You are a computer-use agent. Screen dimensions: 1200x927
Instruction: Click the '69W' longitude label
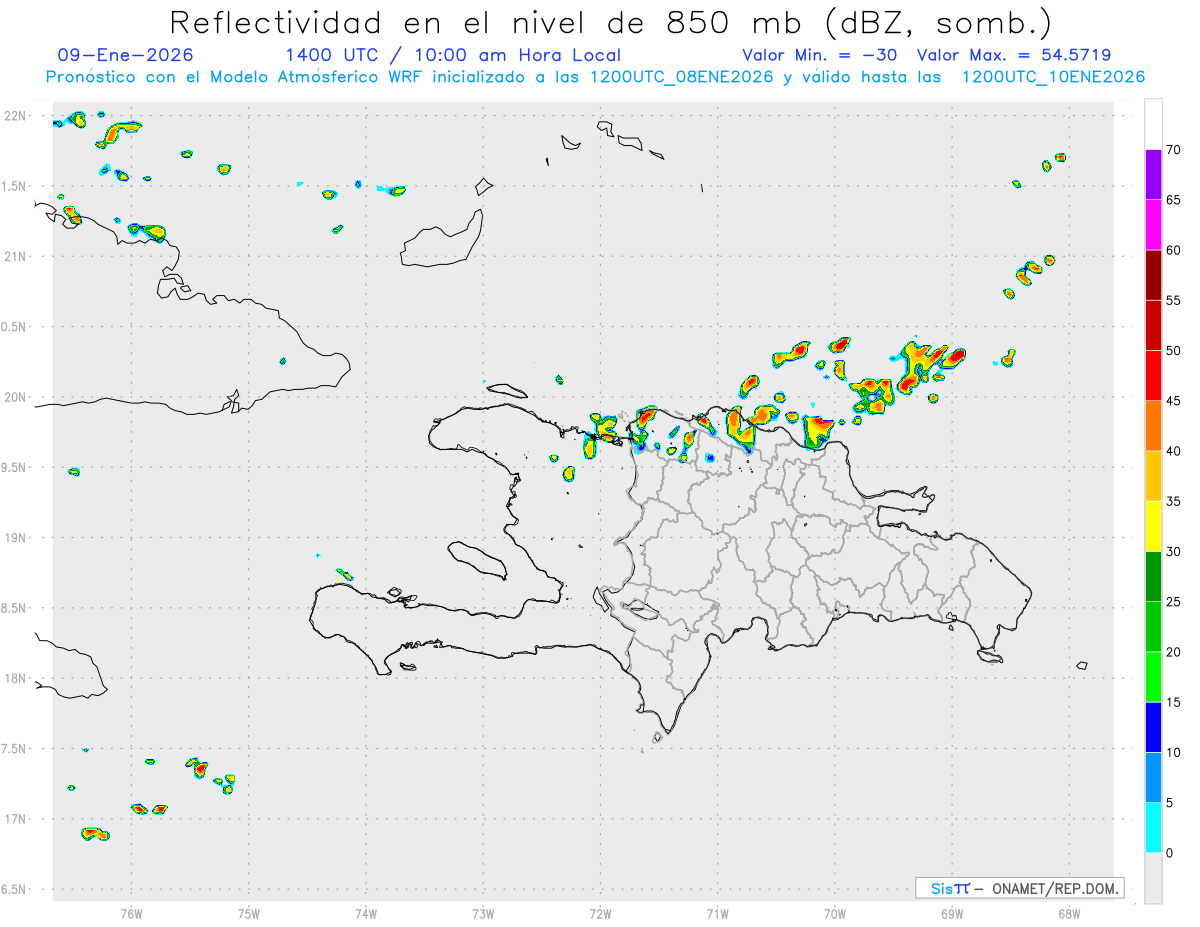[x=952, y=913]
